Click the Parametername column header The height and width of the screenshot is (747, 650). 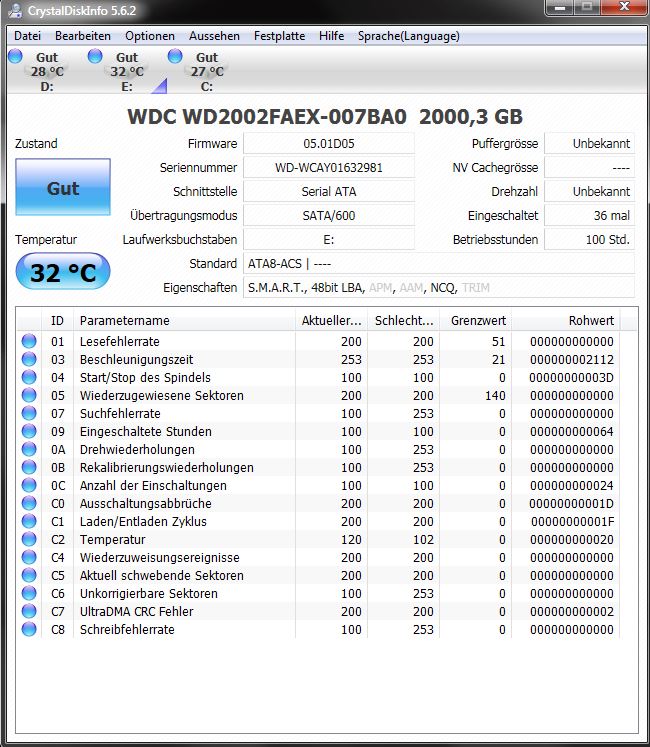[184, 320]
